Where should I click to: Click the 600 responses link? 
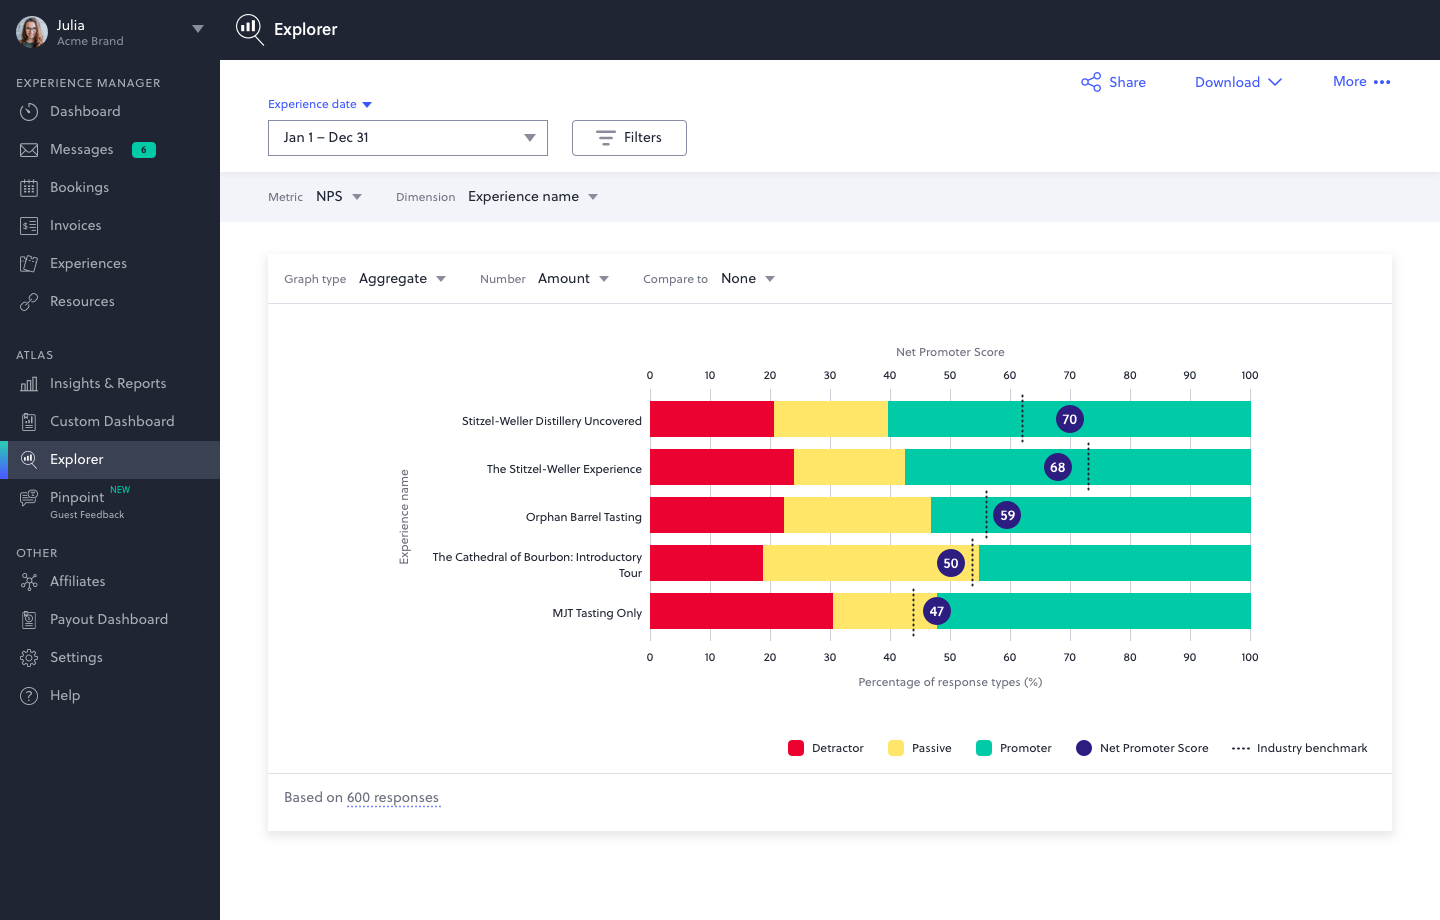394,797
